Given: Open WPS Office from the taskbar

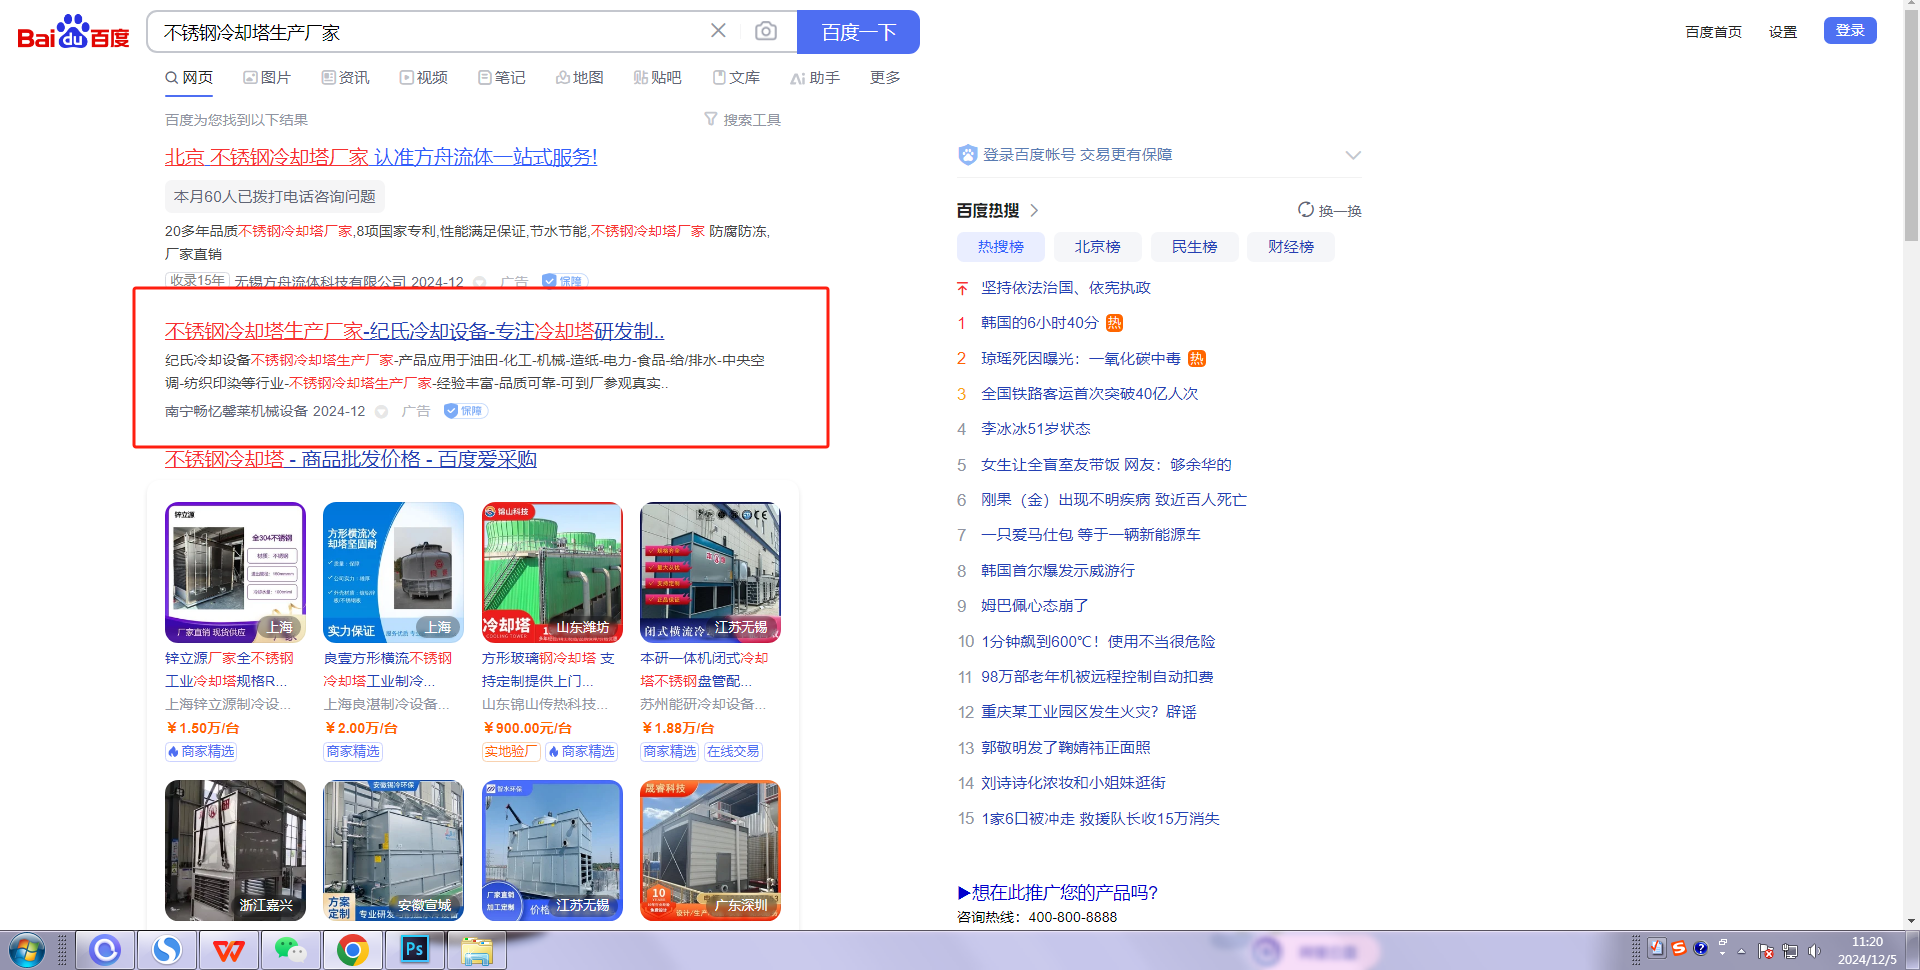Looking at the screenshot, I should point(229,950).
